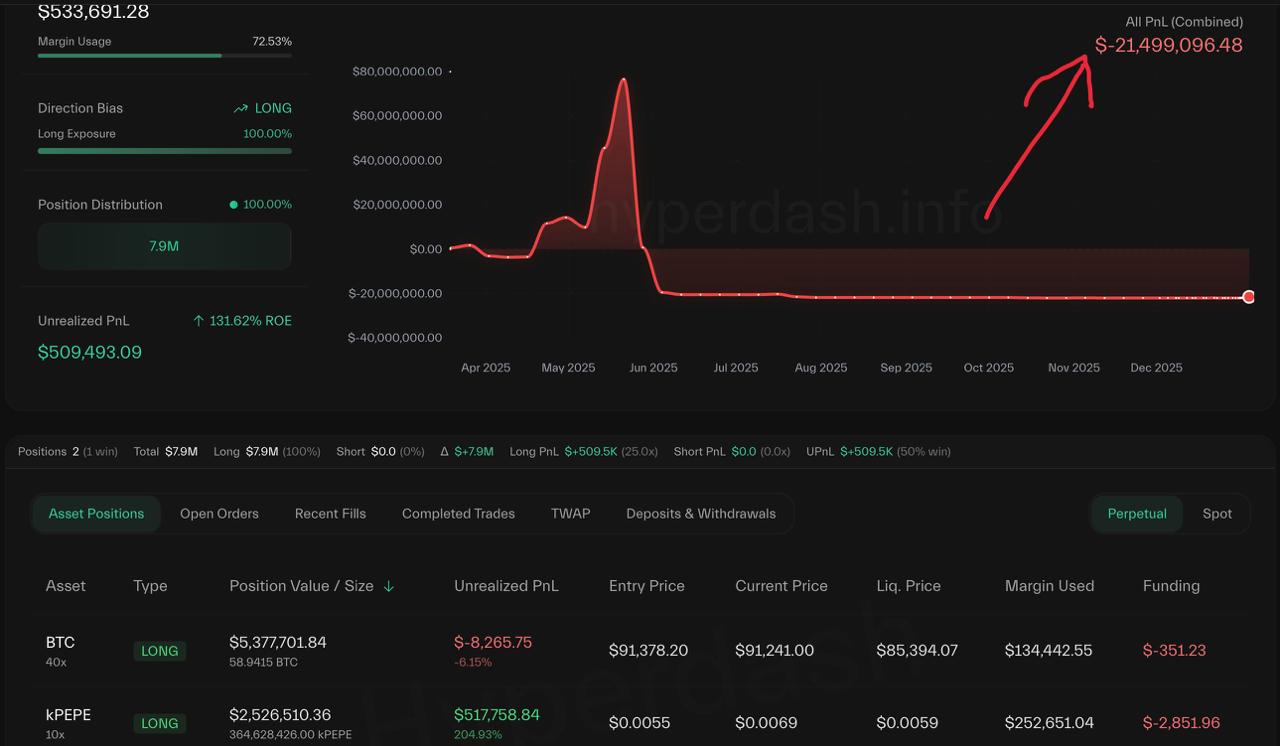Click the red endpoint marker on the PnL chart
The image size is (1280, 746).
click(x=1248, y=297)
